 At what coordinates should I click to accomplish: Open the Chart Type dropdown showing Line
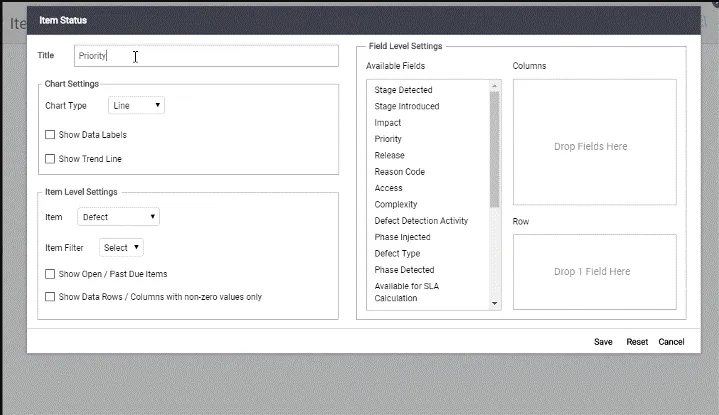coord(136,105)
